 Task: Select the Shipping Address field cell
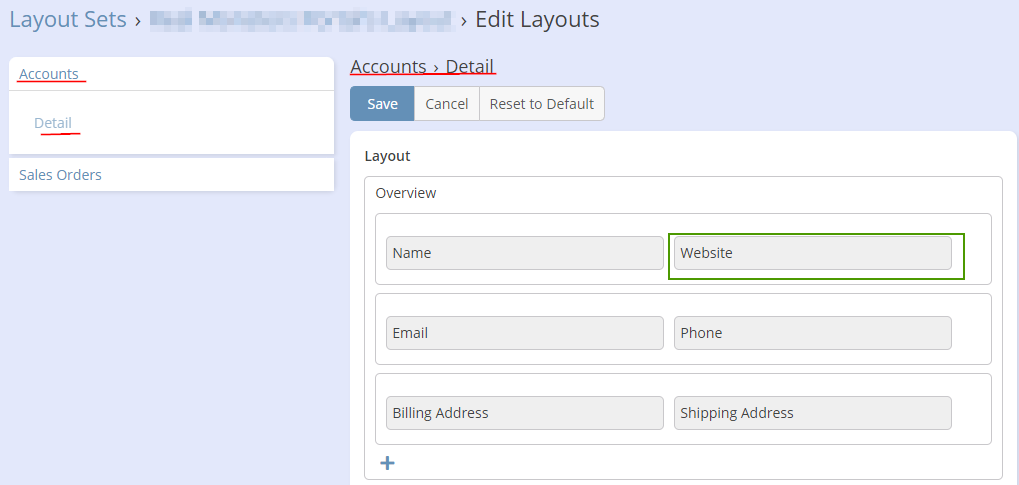(812, 413)
